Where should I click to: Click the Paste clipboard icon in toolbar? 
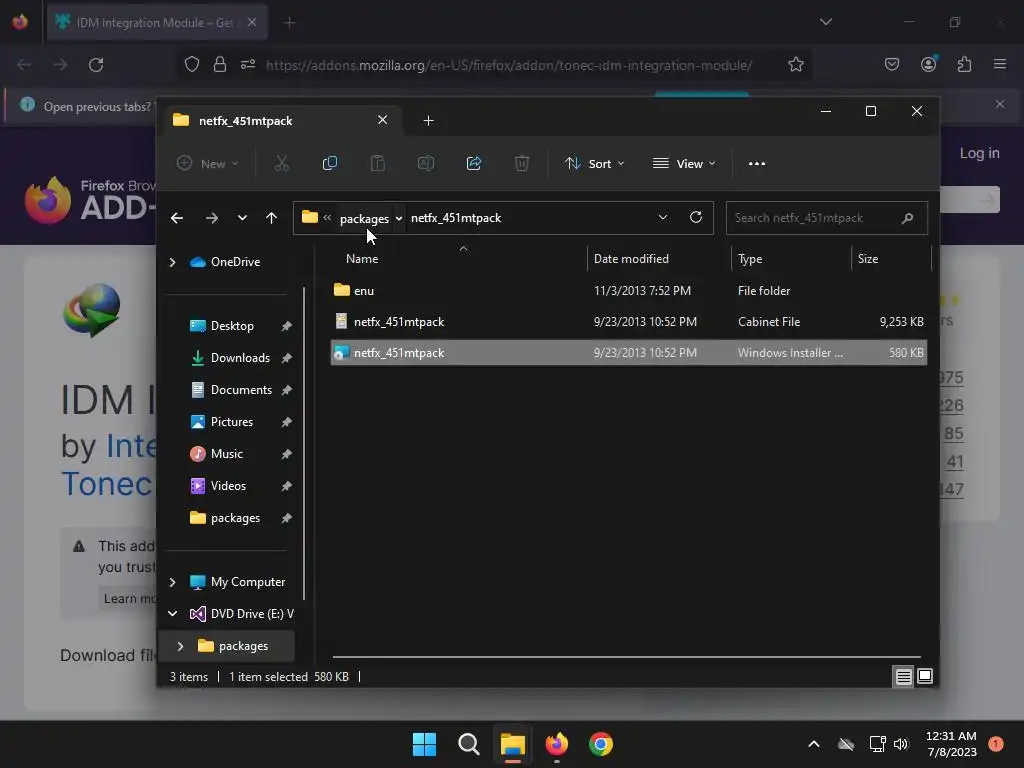[377, 163]
